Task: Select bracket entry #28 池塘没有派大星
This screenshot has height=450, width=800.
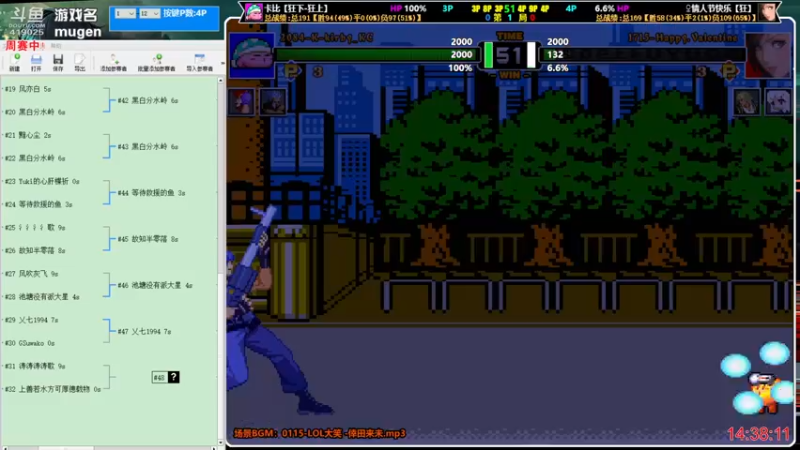Action: point(42,296)
